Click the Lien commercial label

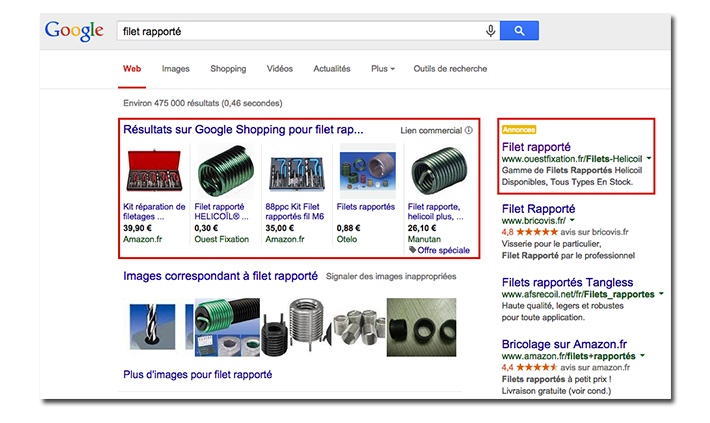click(431, 130)
